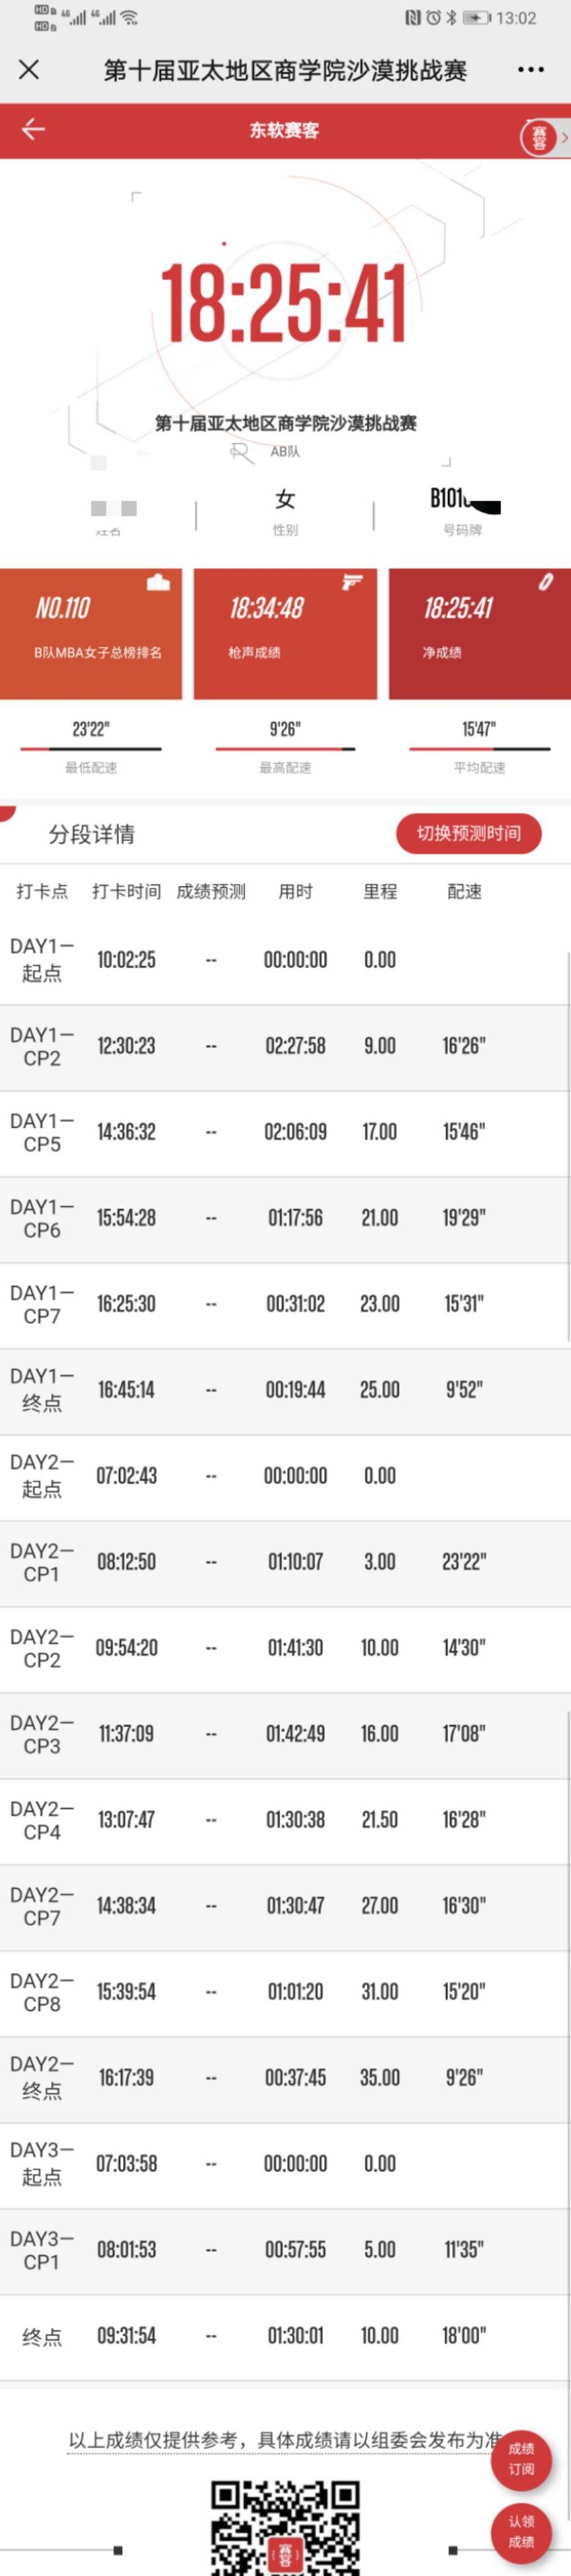
Task: Tap the round 赛客 logo badge
Action: click(539, 137)
